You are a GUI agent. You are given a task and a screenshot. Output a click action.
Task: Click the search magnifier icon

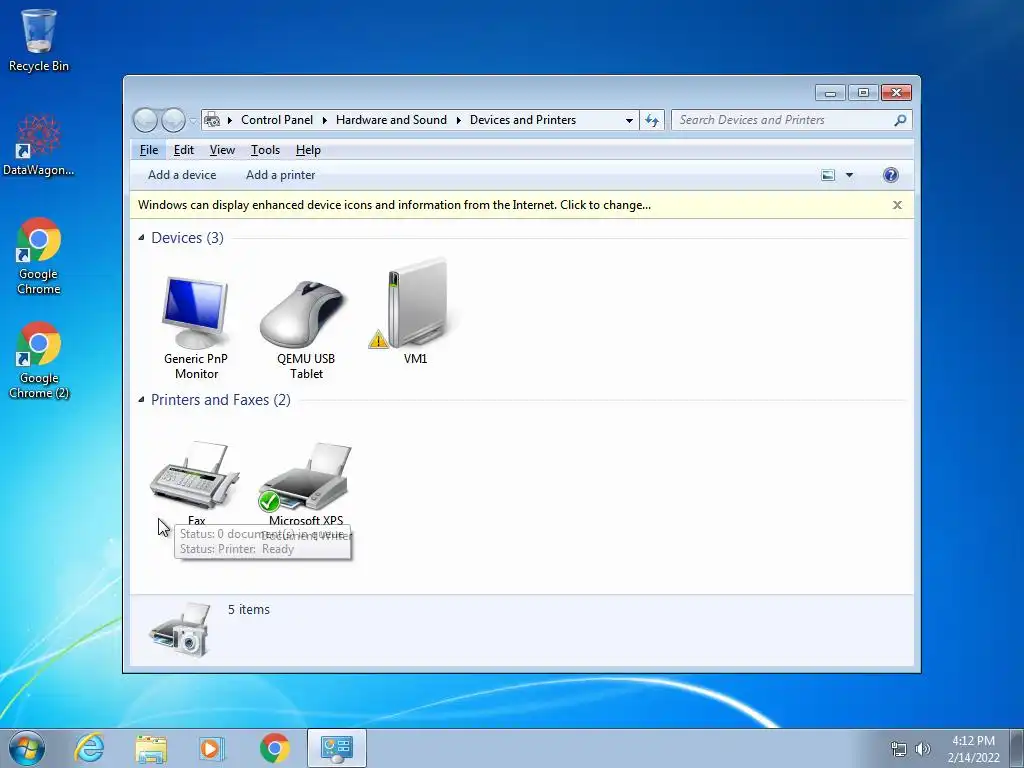click(x=901, y=120)
